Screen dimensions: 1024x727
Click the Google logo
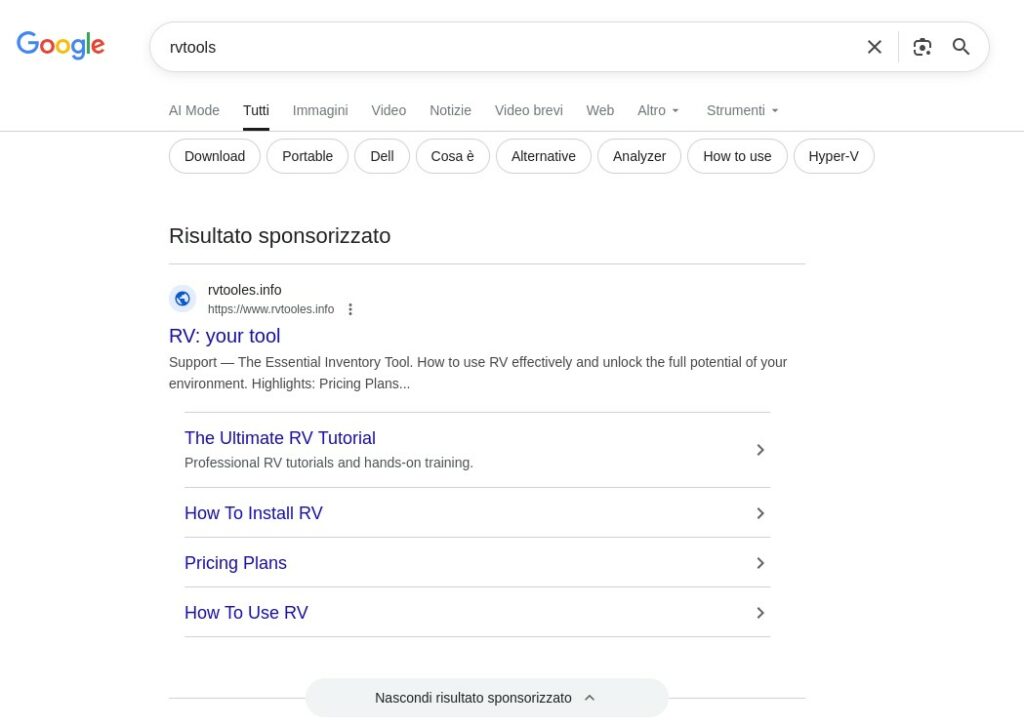[x=61, y=45]
